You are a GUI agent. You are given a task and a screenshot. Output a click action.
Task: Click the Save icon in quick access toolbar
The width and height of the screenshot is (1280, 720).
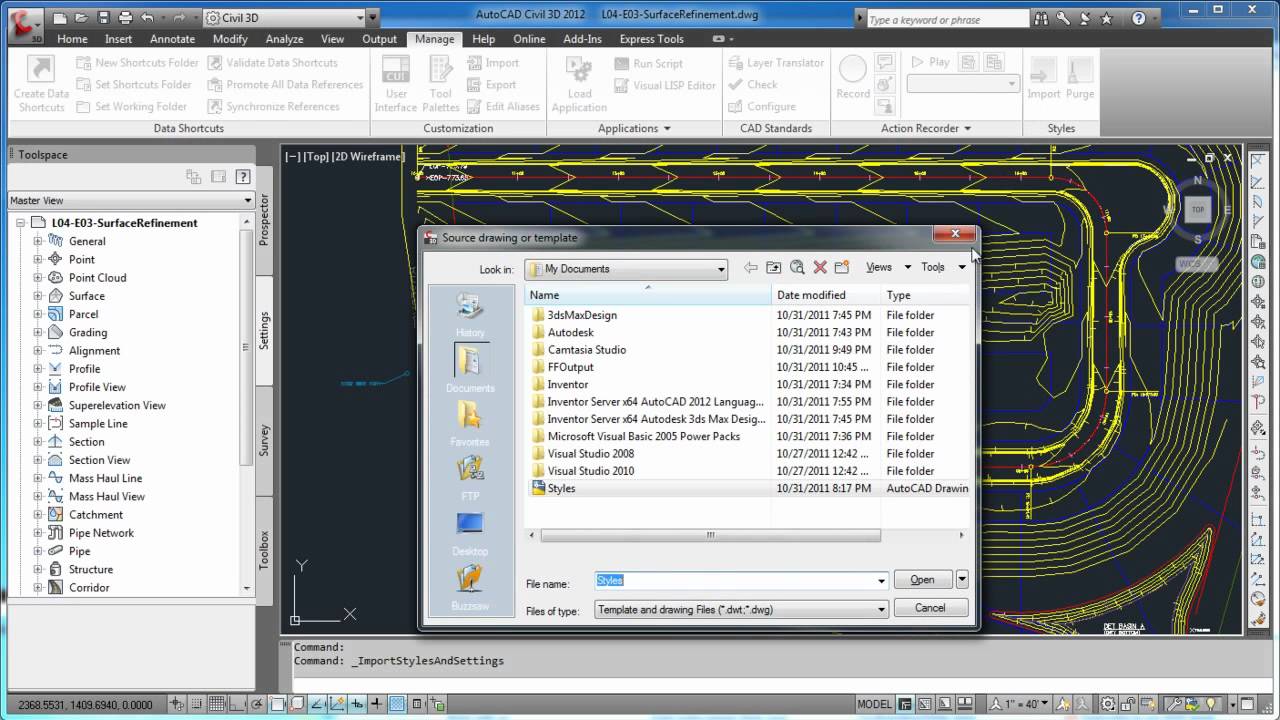click(103, 17)
